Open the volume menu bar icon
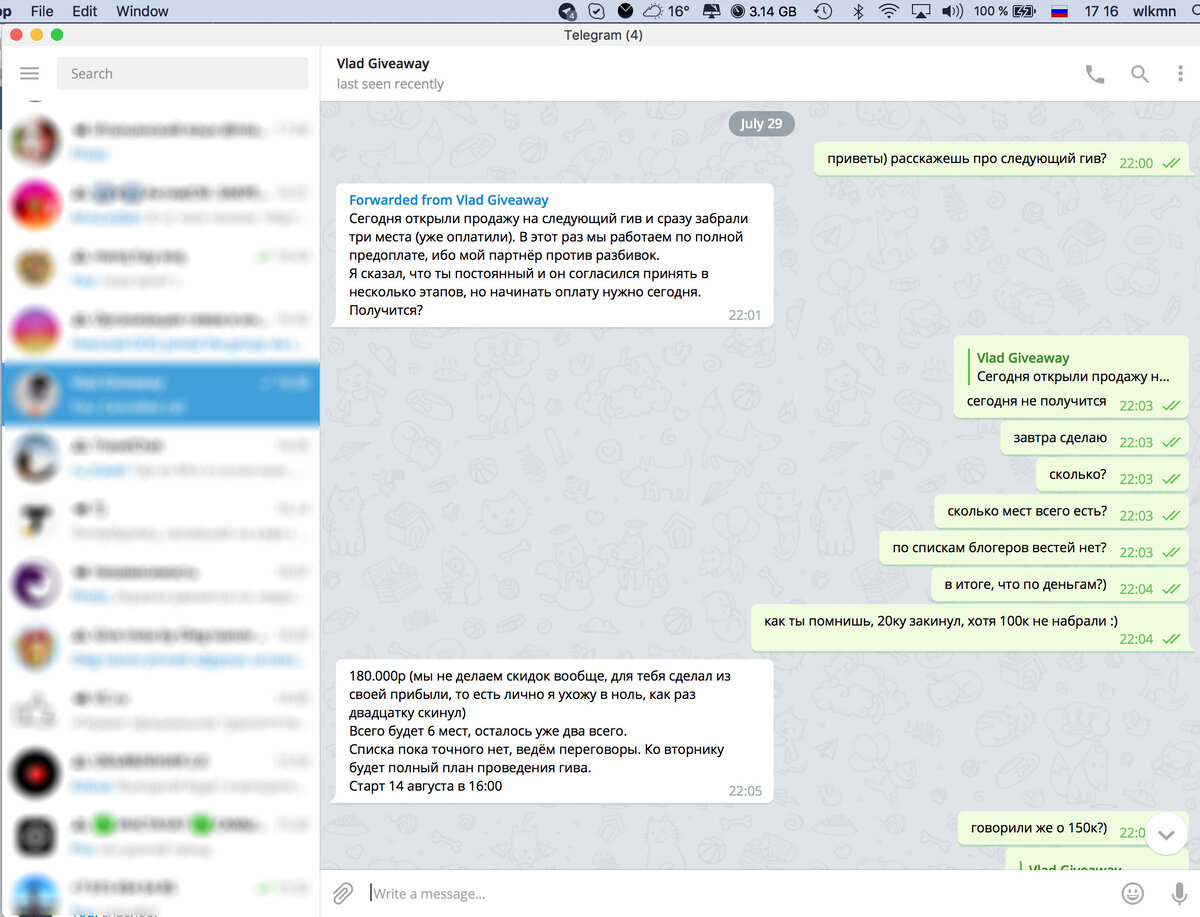The image size is (1200, 917). [x=953, y=11]
